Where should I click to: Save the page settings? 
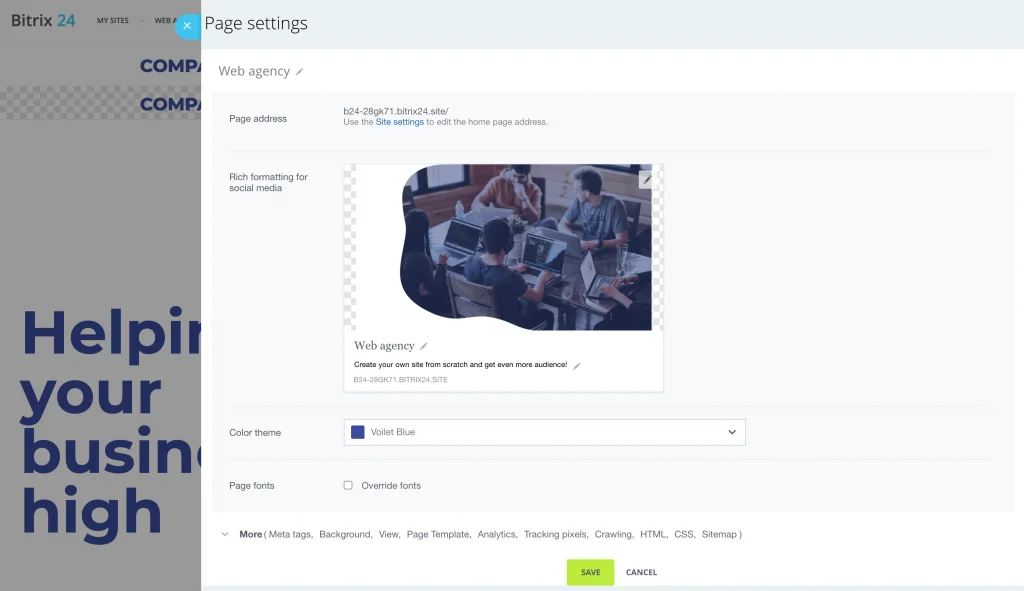click(590, 572)
